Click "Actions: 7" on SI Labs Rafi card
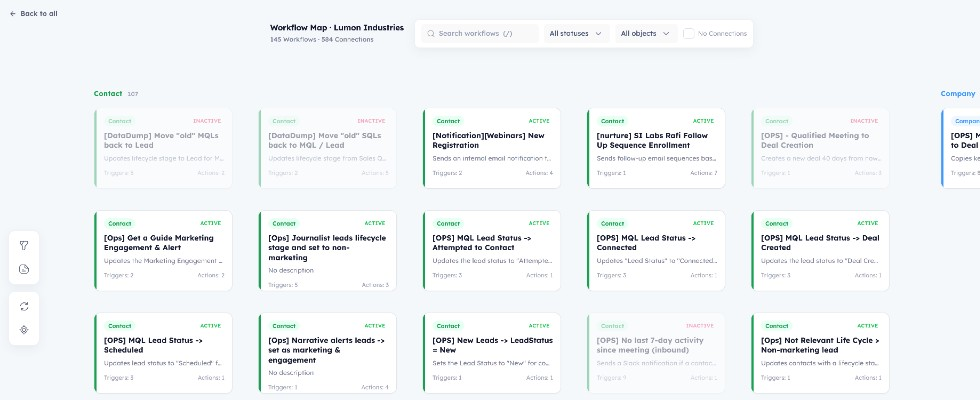 (703, 173)
